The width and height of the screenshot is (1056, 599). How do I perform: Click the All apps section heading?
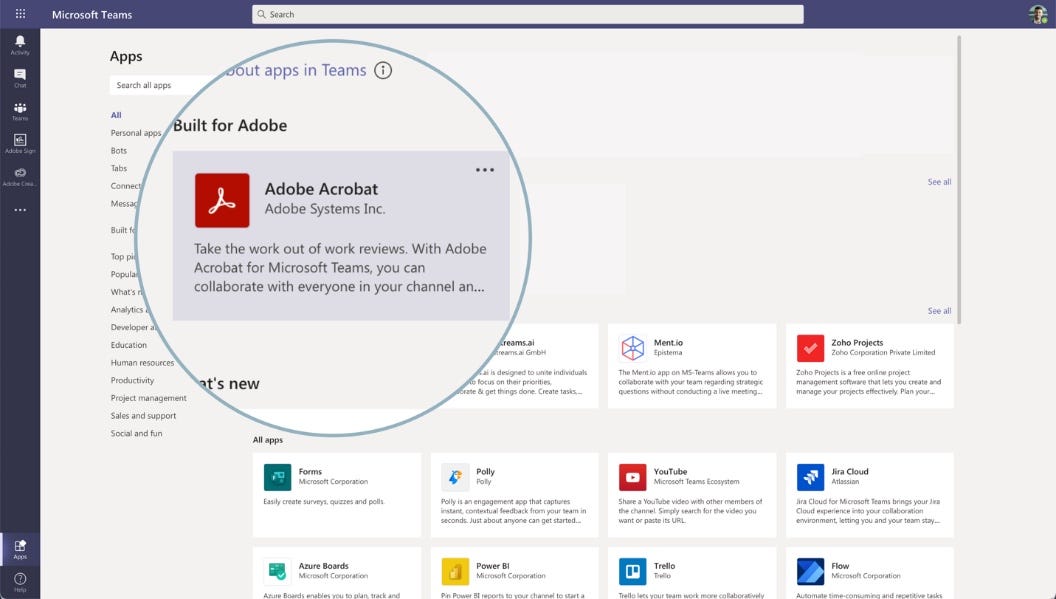click(x=267, y=440)
